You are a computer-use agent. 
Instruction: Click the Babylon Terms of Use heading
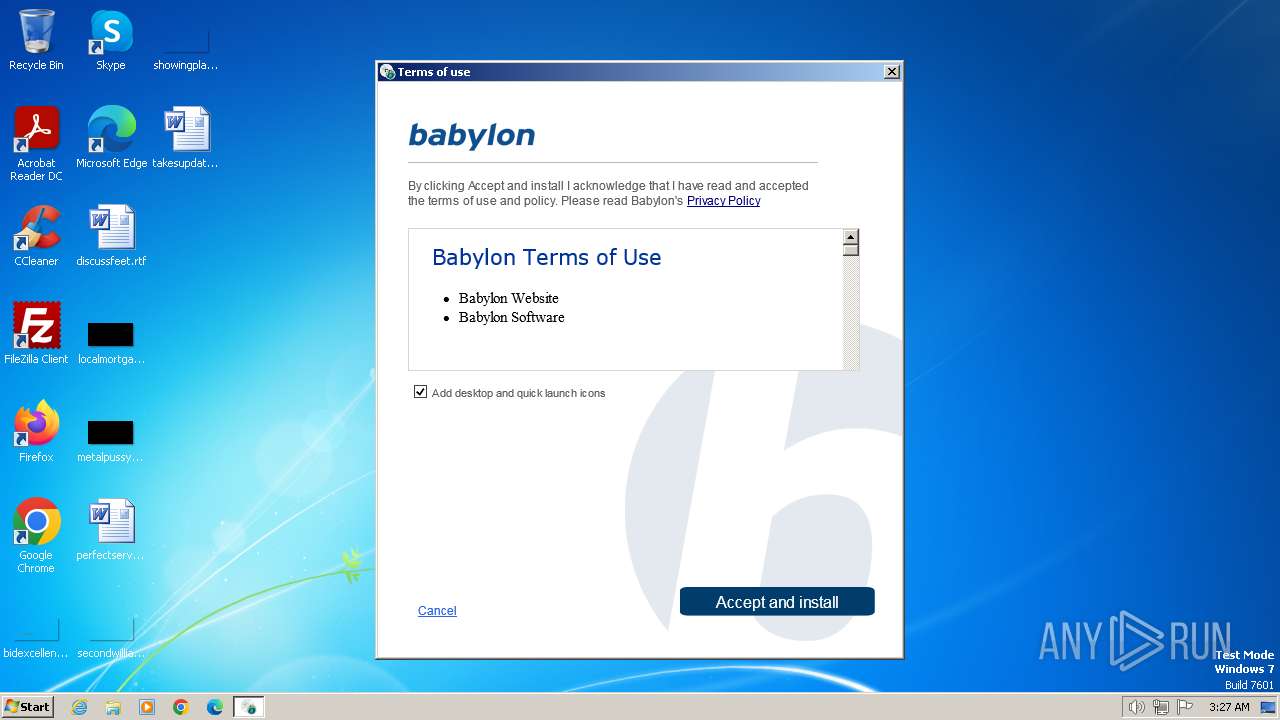(x=546, y=257)
